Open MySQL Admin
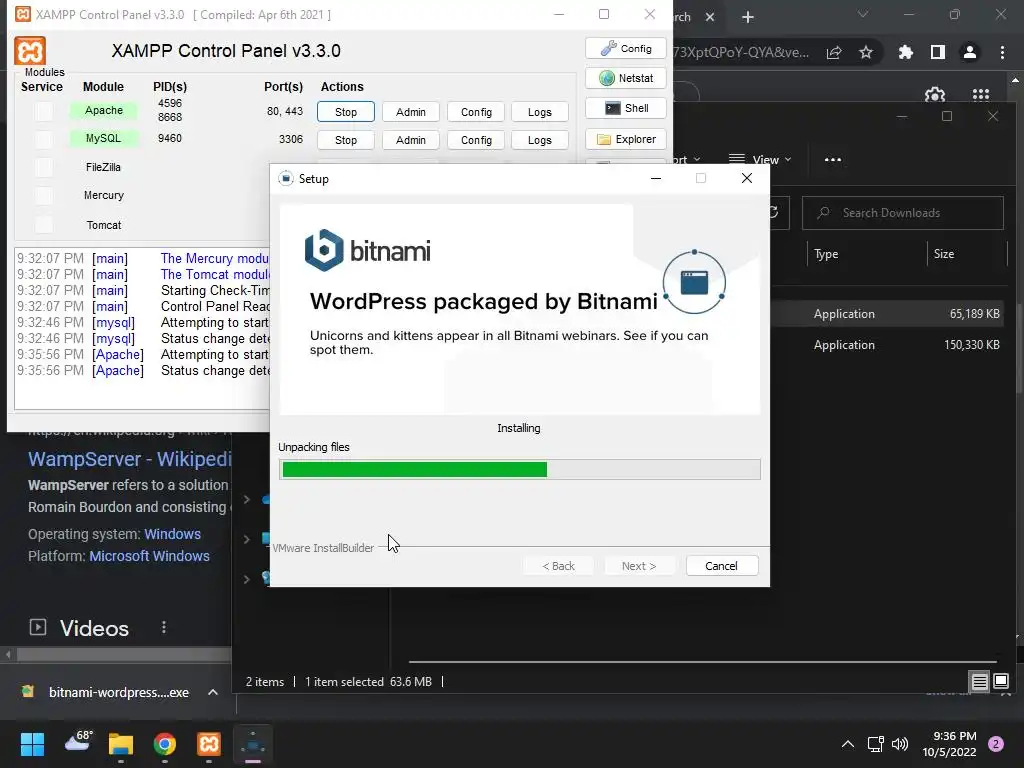This screenshot has width=1024, height=768. coord(411,140)
